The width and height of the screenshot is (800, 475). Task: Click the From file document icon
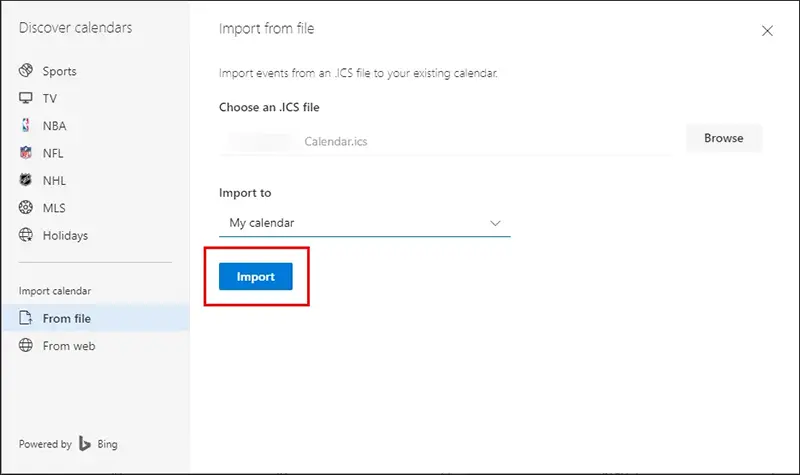point(26,318)
